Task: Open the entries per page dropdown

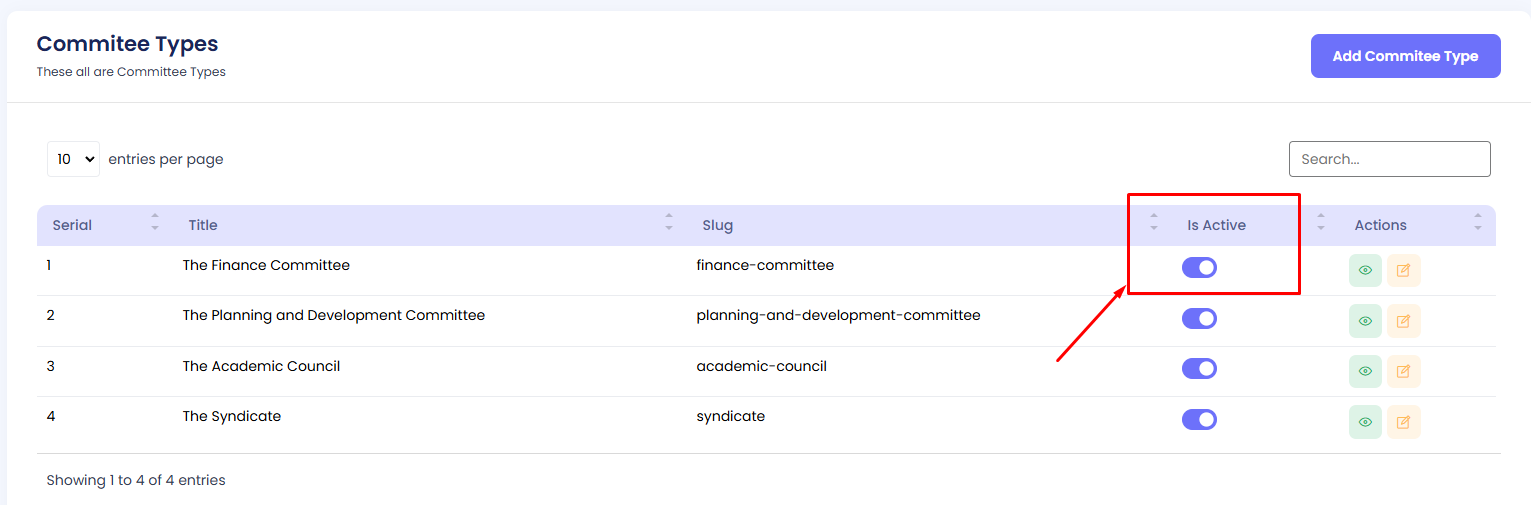Action: tap(73, 159)
